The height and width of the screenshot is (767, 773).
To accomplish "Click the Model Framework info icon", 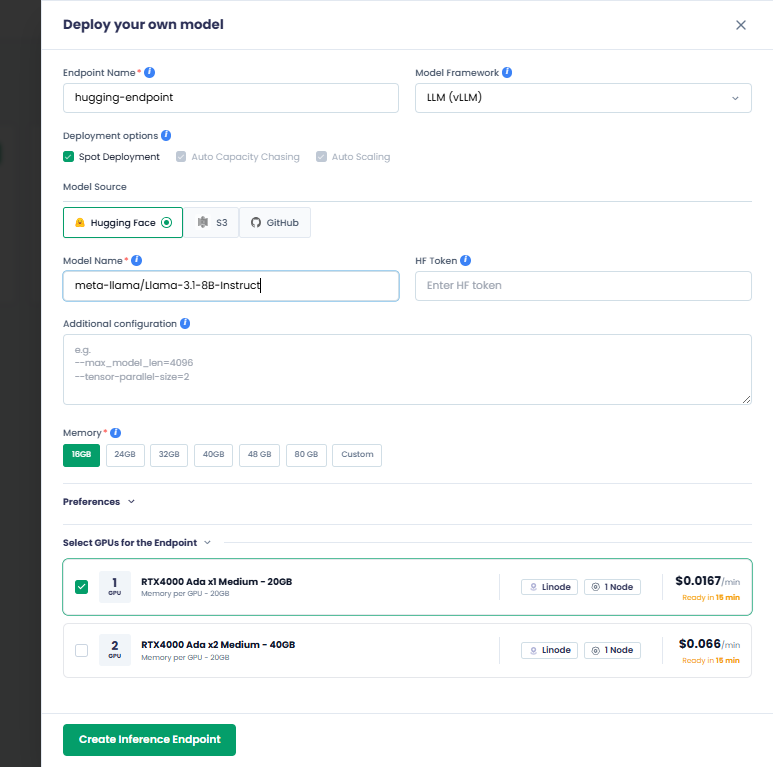I will 507,73.
